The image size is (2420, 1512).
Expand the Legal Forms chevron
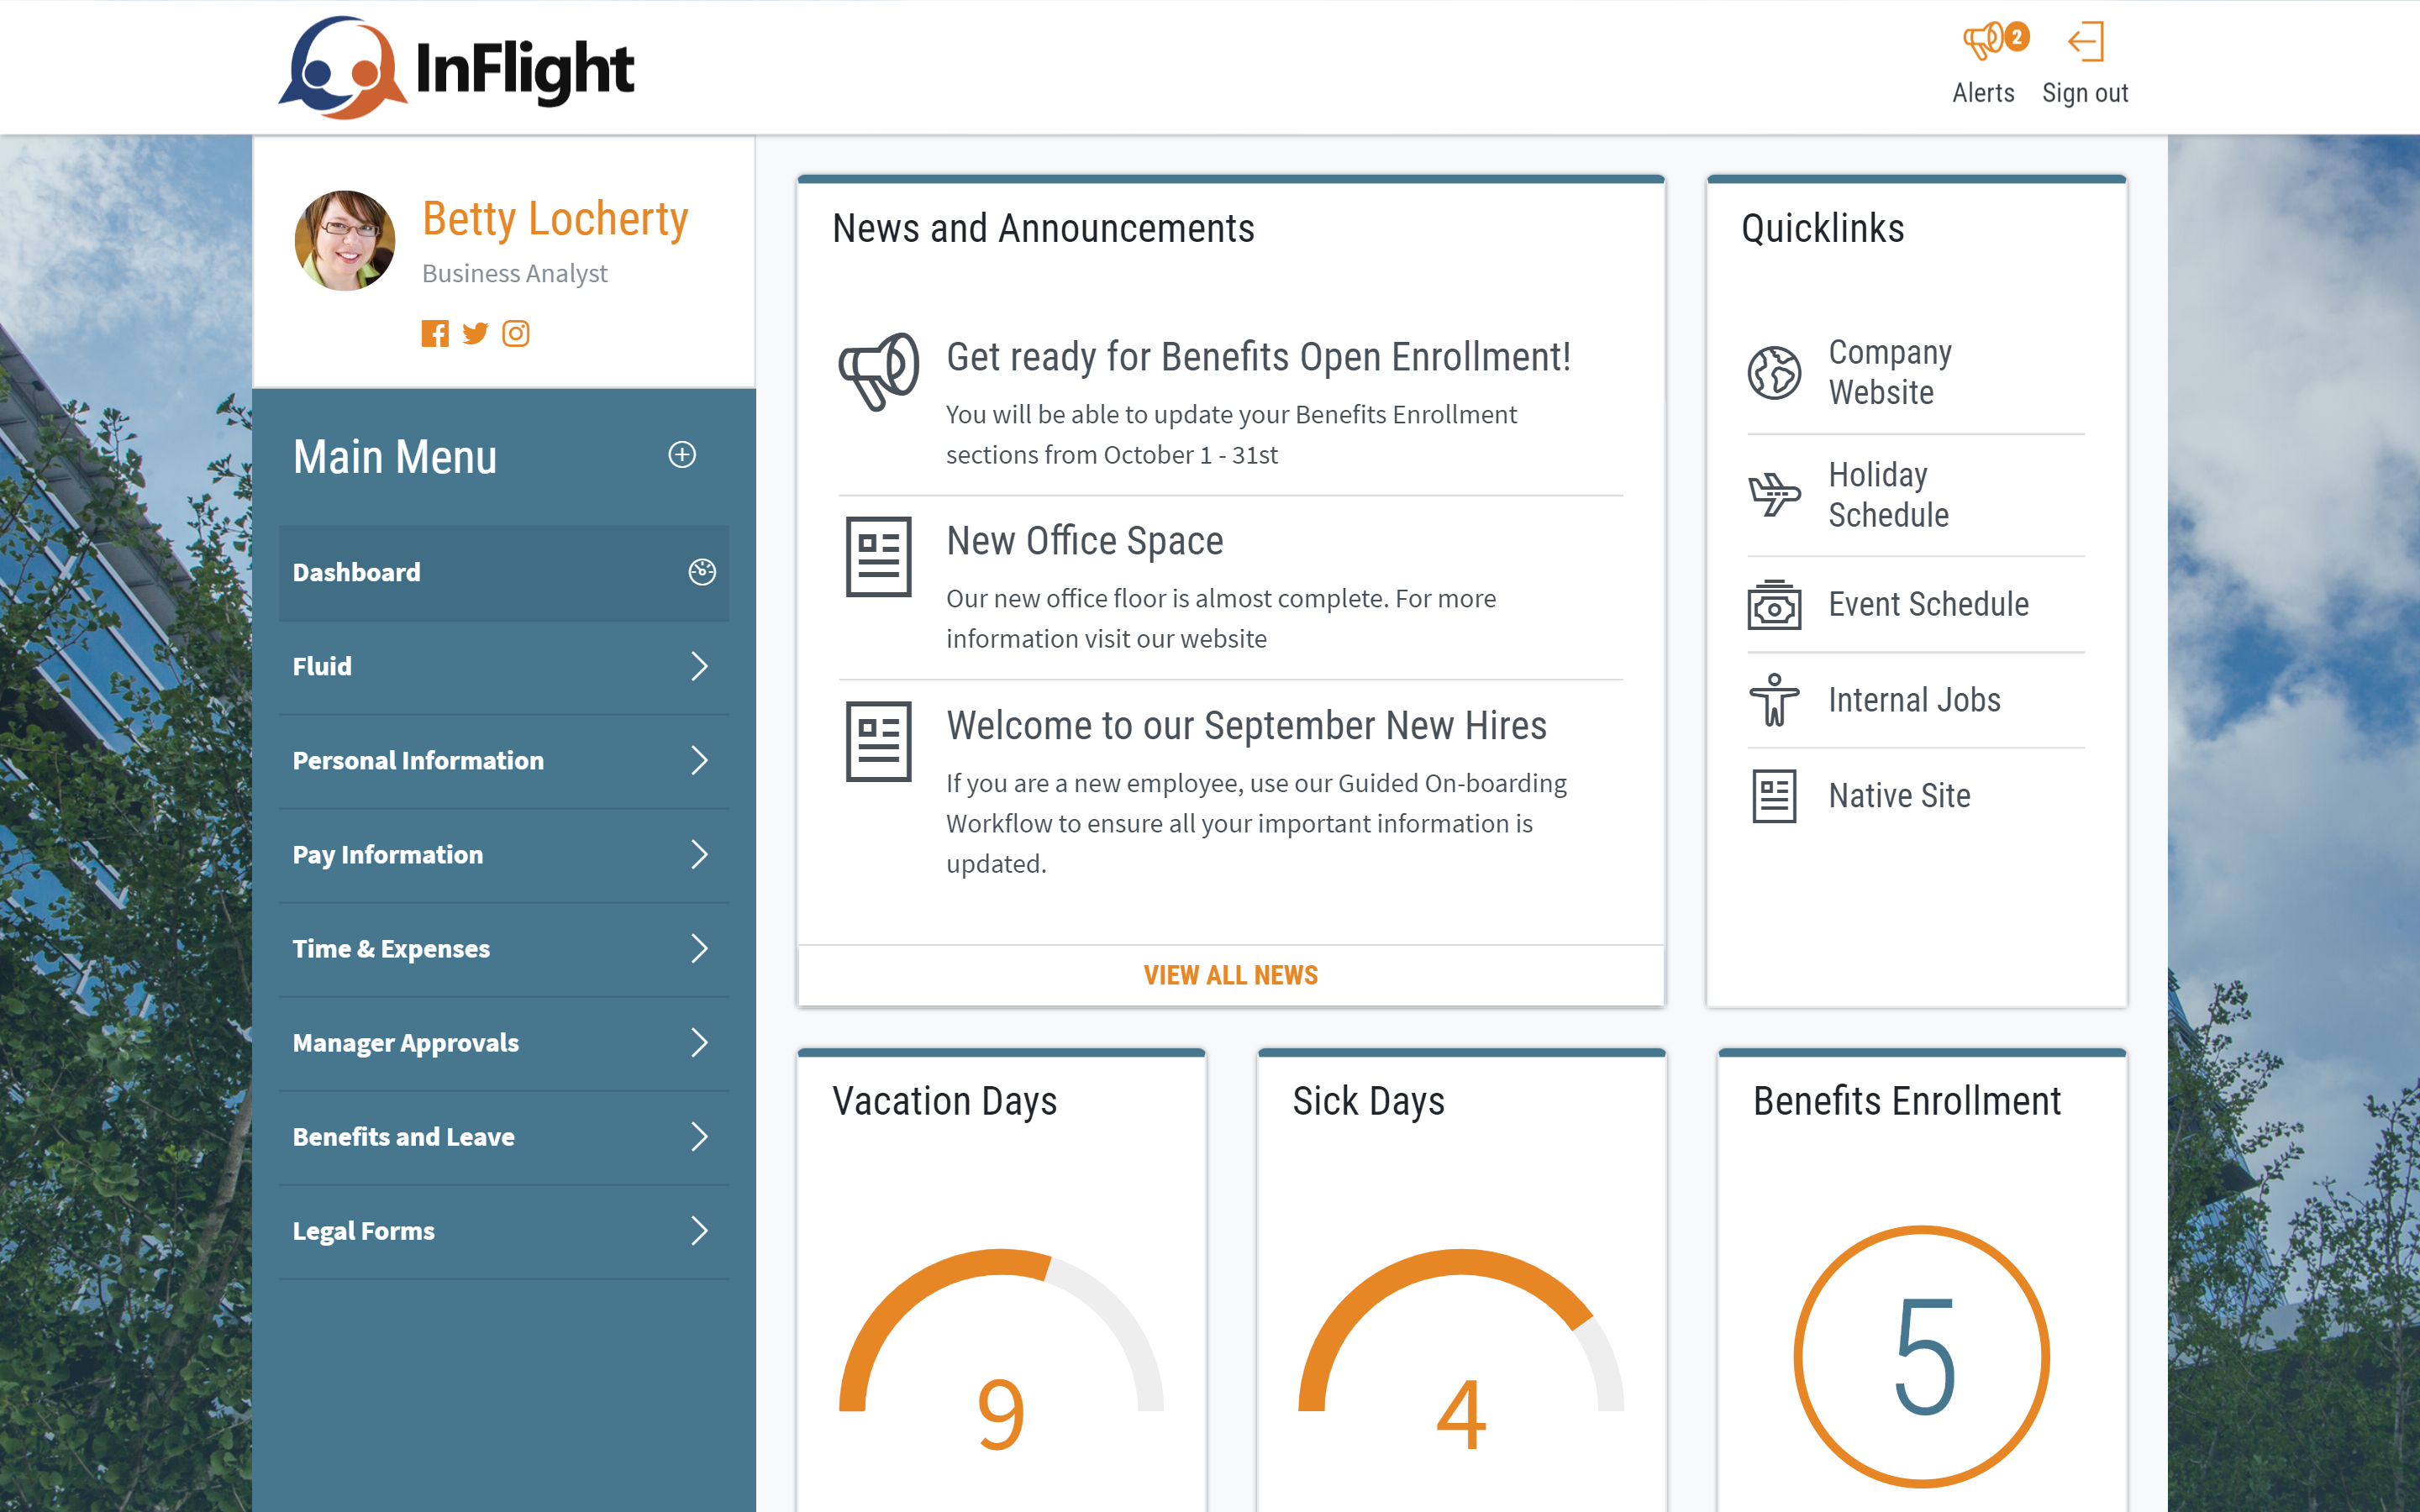click(x=699, y=1230)
